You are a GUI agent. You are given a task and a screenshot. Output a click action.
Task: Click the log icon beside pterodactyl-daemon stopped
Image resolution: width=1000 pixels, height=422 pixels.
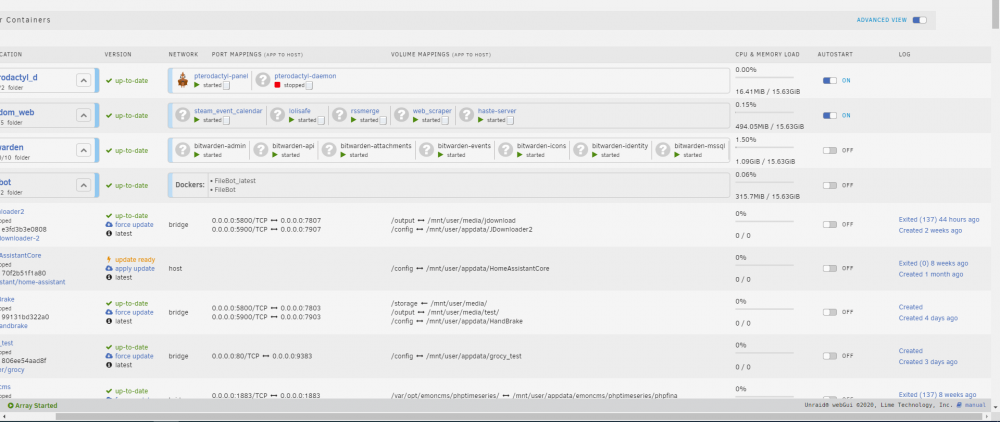[309, 85]
